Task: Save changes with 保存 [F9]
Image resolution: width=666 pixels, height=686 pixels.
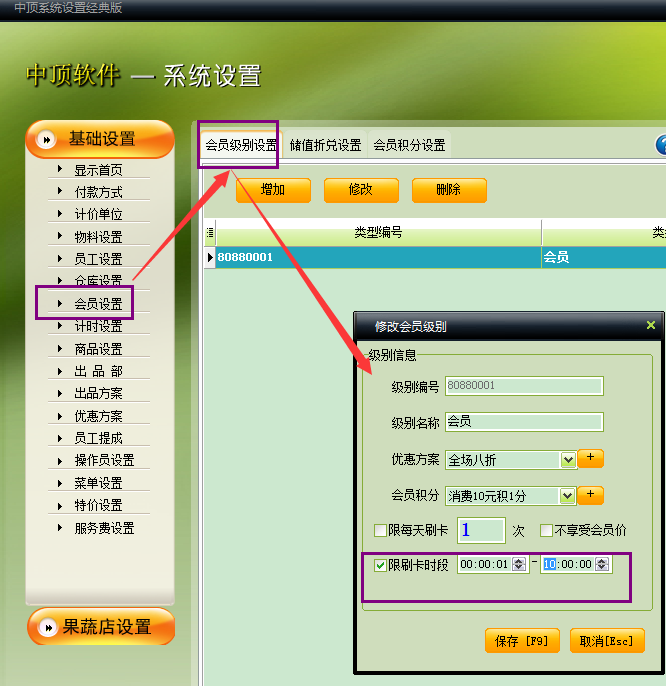Action: pyautogui.click(x=522, y=641)
